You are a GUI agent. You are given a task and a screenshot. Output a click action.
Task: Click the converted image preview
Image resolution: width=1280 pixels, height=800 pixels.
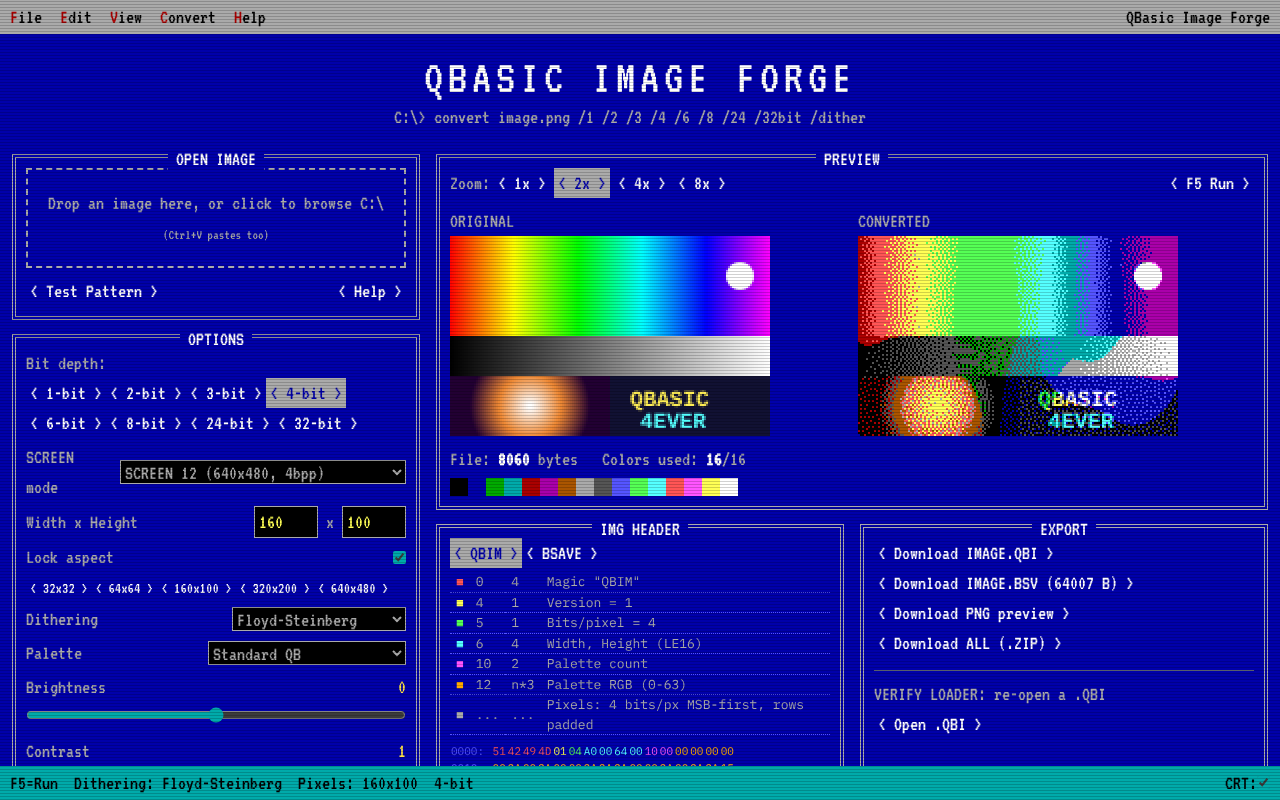(1018, 336)
